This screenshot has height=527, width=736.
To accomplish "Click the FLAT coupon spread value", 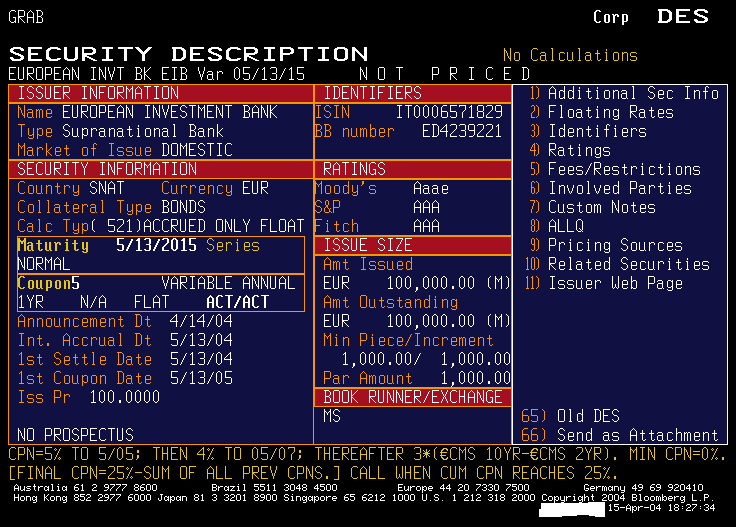I will click(x=152, y=302).
